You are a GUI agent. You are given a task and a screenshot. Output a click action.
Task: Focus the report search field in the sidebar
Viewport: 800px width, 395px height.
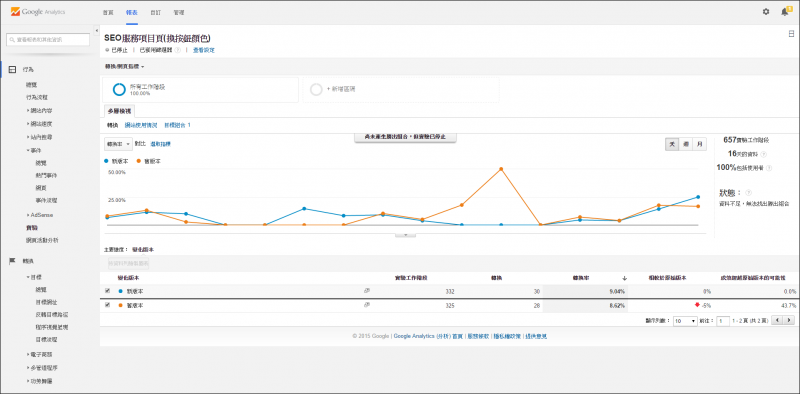(x=47, y=39)
